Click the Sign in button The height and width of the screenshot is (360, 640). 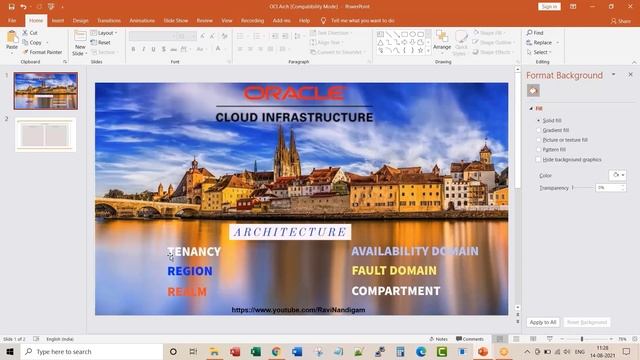point(549,7)
